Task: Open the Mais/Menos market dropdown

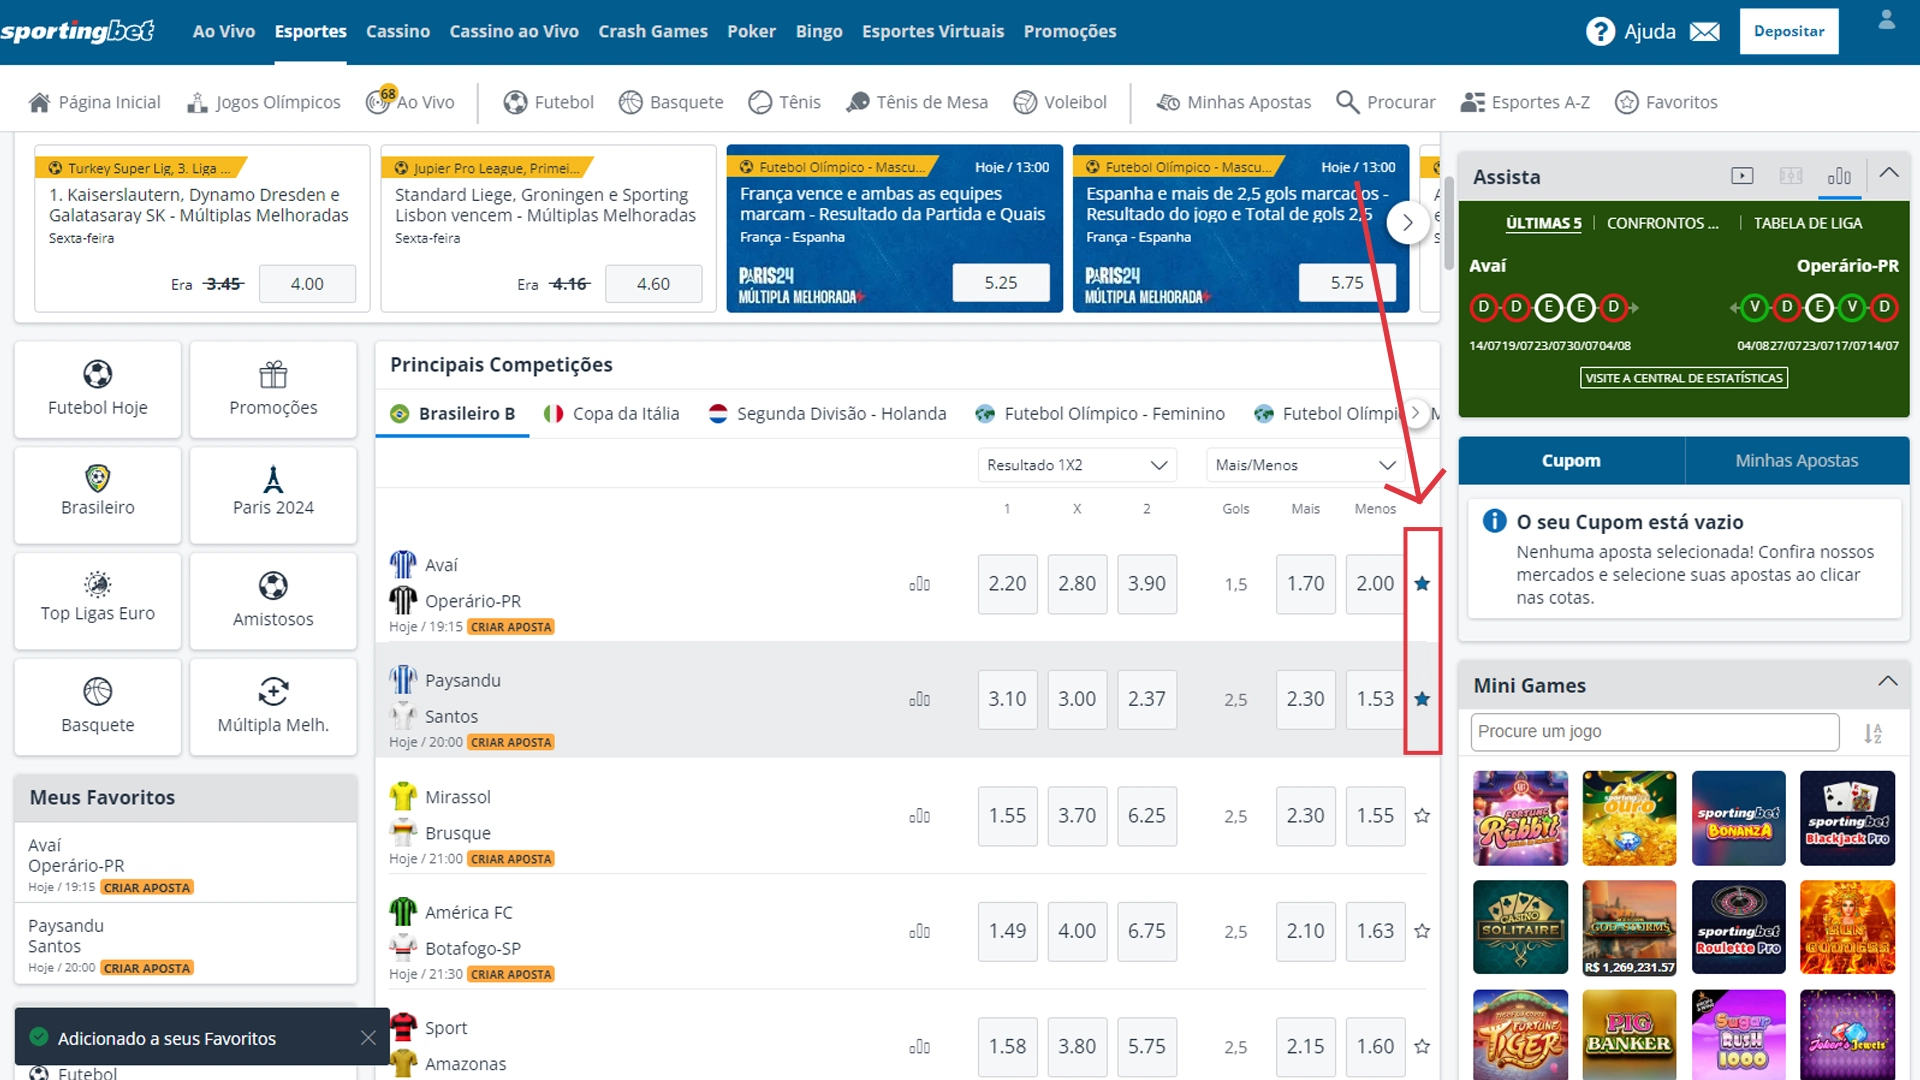Action: point(1304,464)
